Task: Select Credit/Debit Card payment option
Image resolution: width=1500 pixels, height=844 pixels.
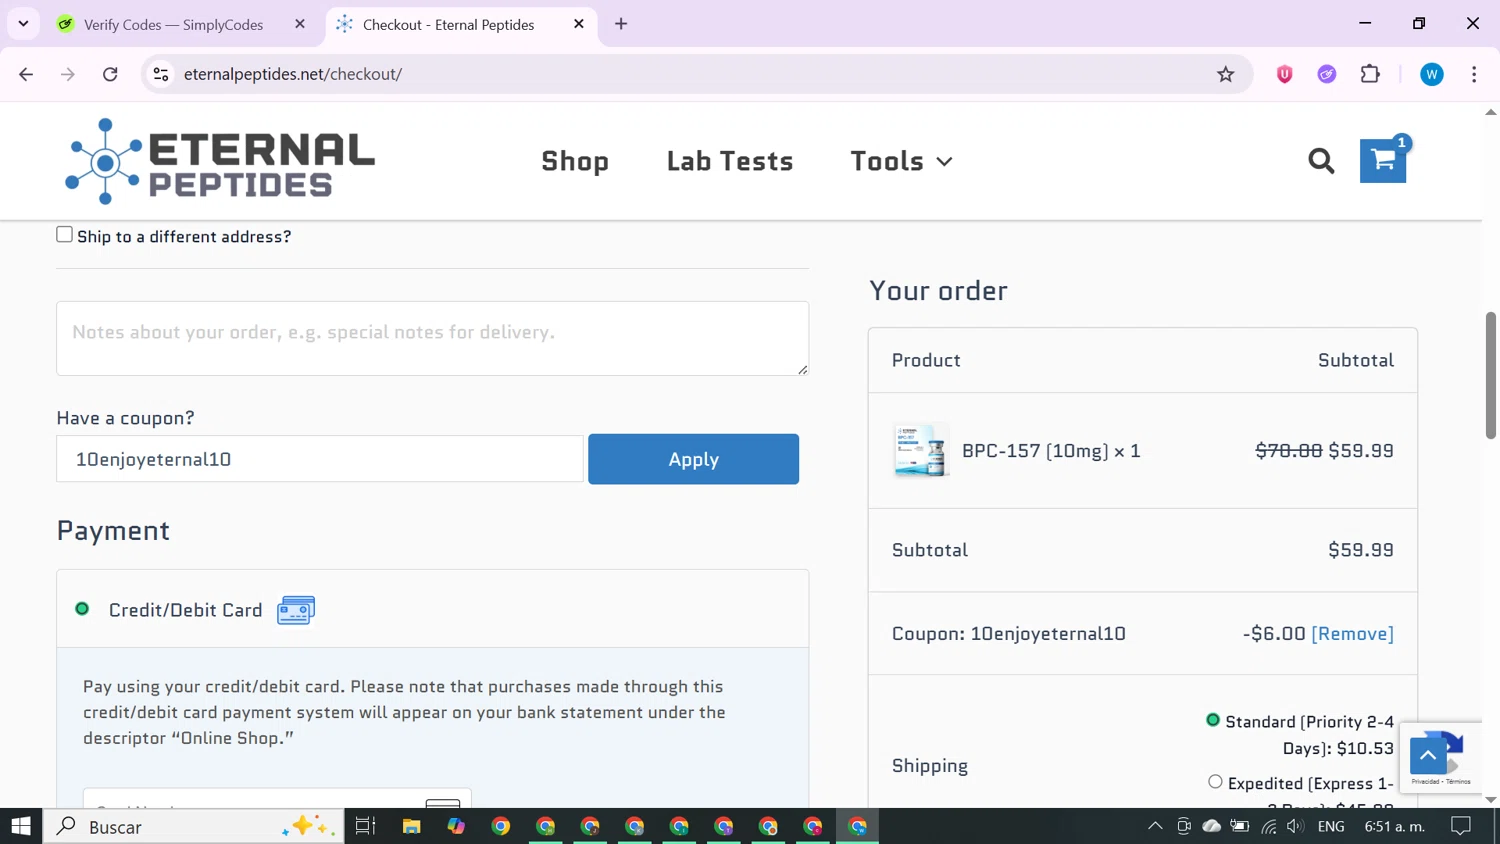Action: point(82,609)
